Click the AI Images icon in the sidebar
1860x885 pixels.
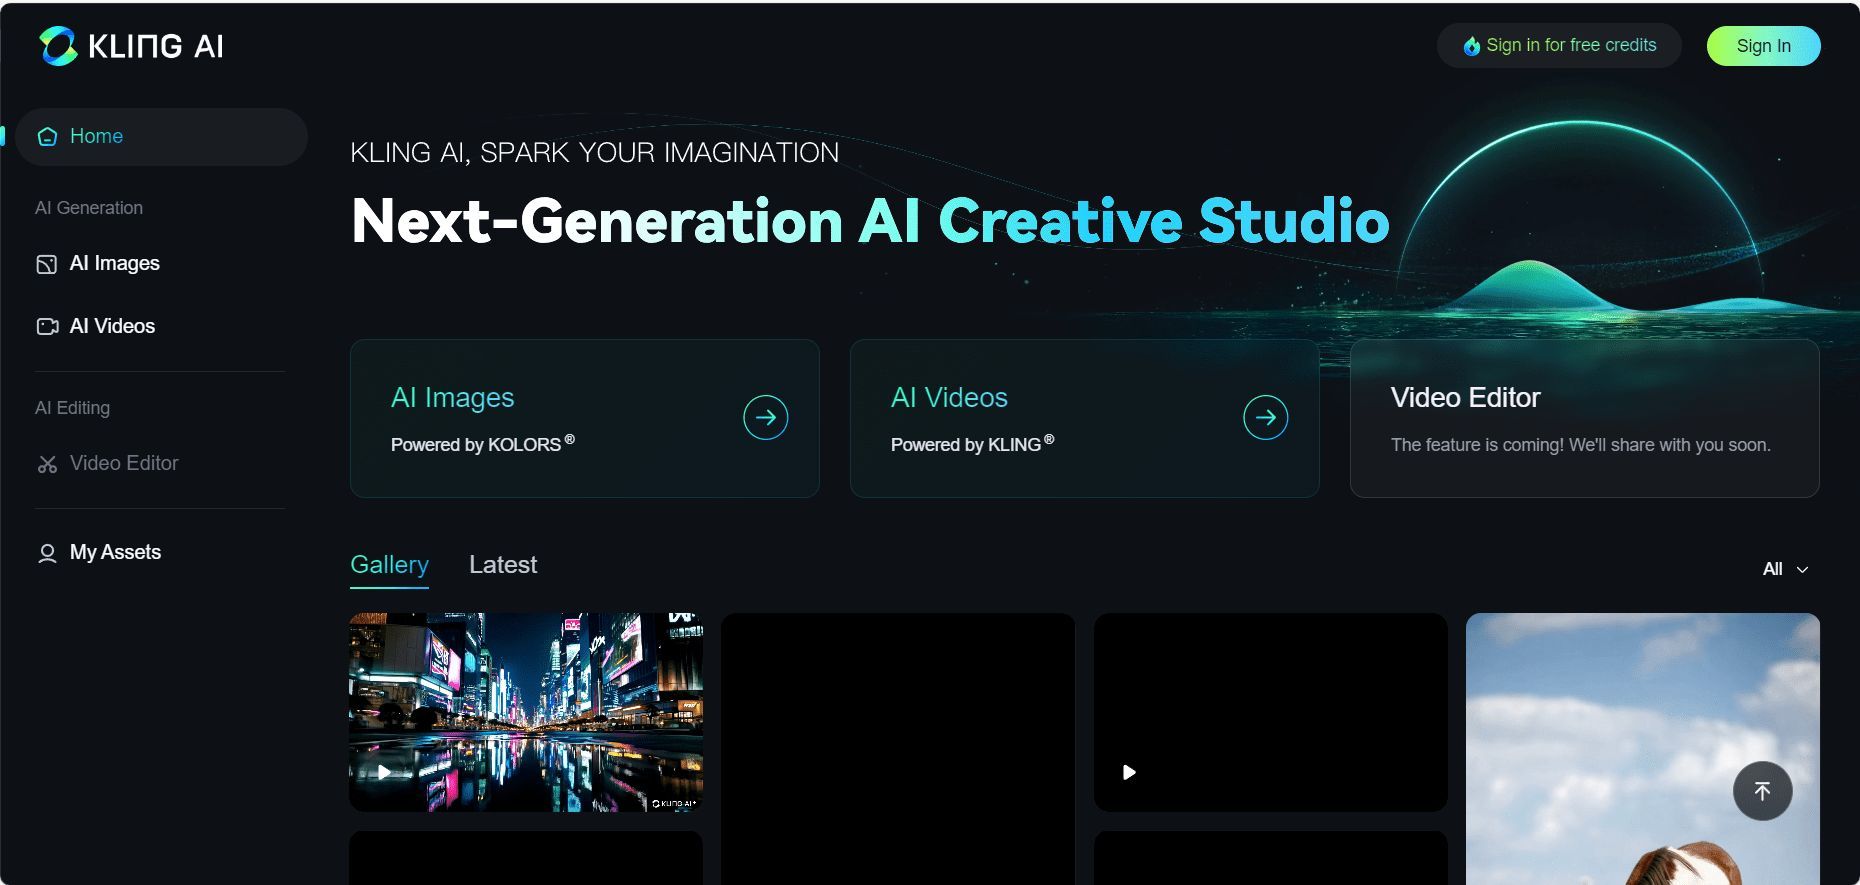(47, 264)
